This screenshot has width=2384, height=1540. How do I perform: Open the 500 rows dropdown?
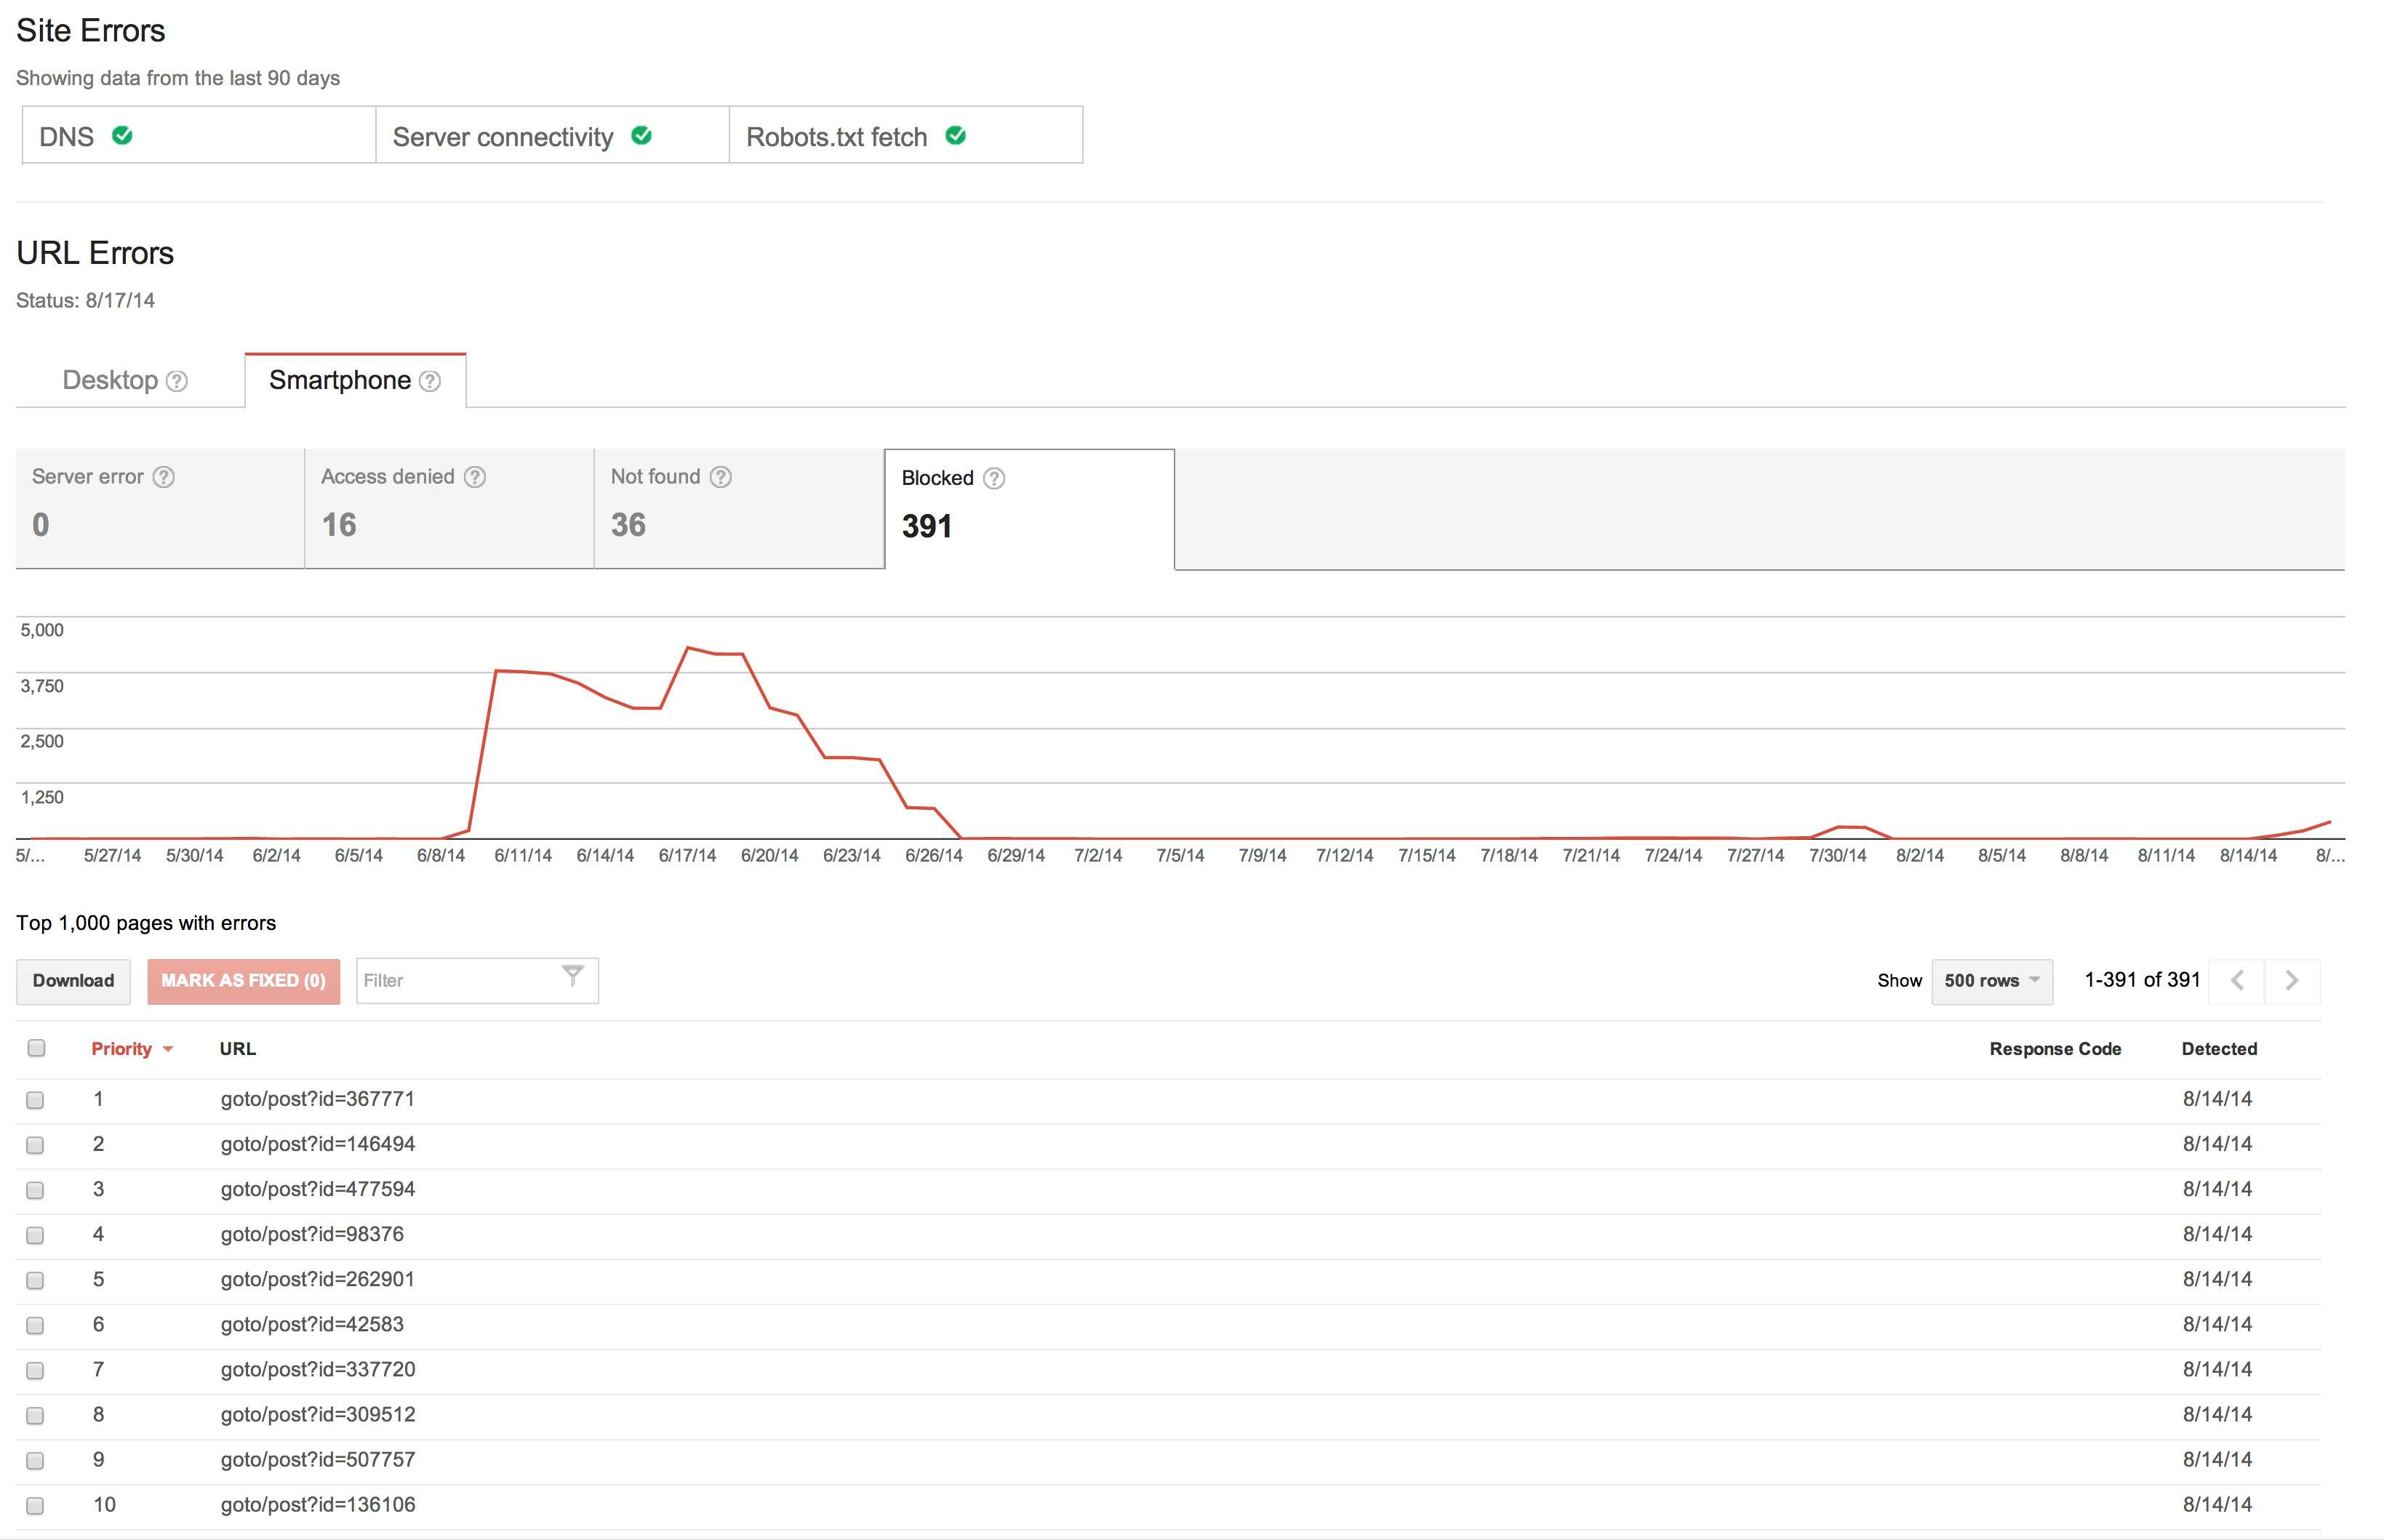point(1991,981)
